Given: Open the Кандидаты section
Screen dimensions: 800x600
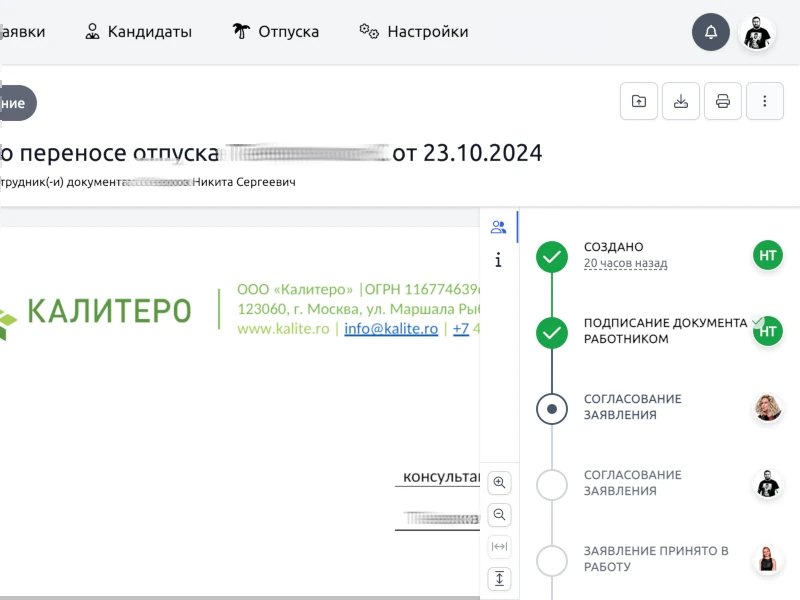Looking at the screenshot, I should (x=138, y=32).
